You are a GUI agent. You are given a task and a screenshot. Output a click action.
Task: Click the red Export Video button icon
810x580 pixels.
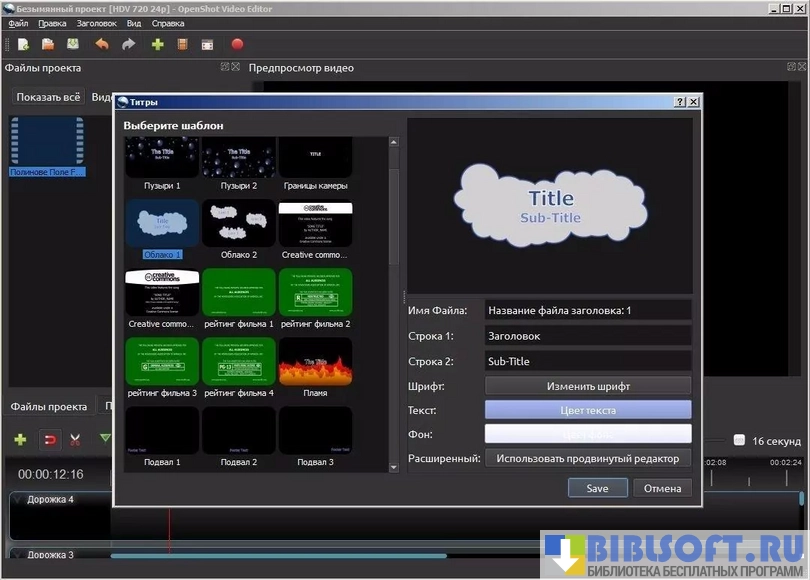237,44
